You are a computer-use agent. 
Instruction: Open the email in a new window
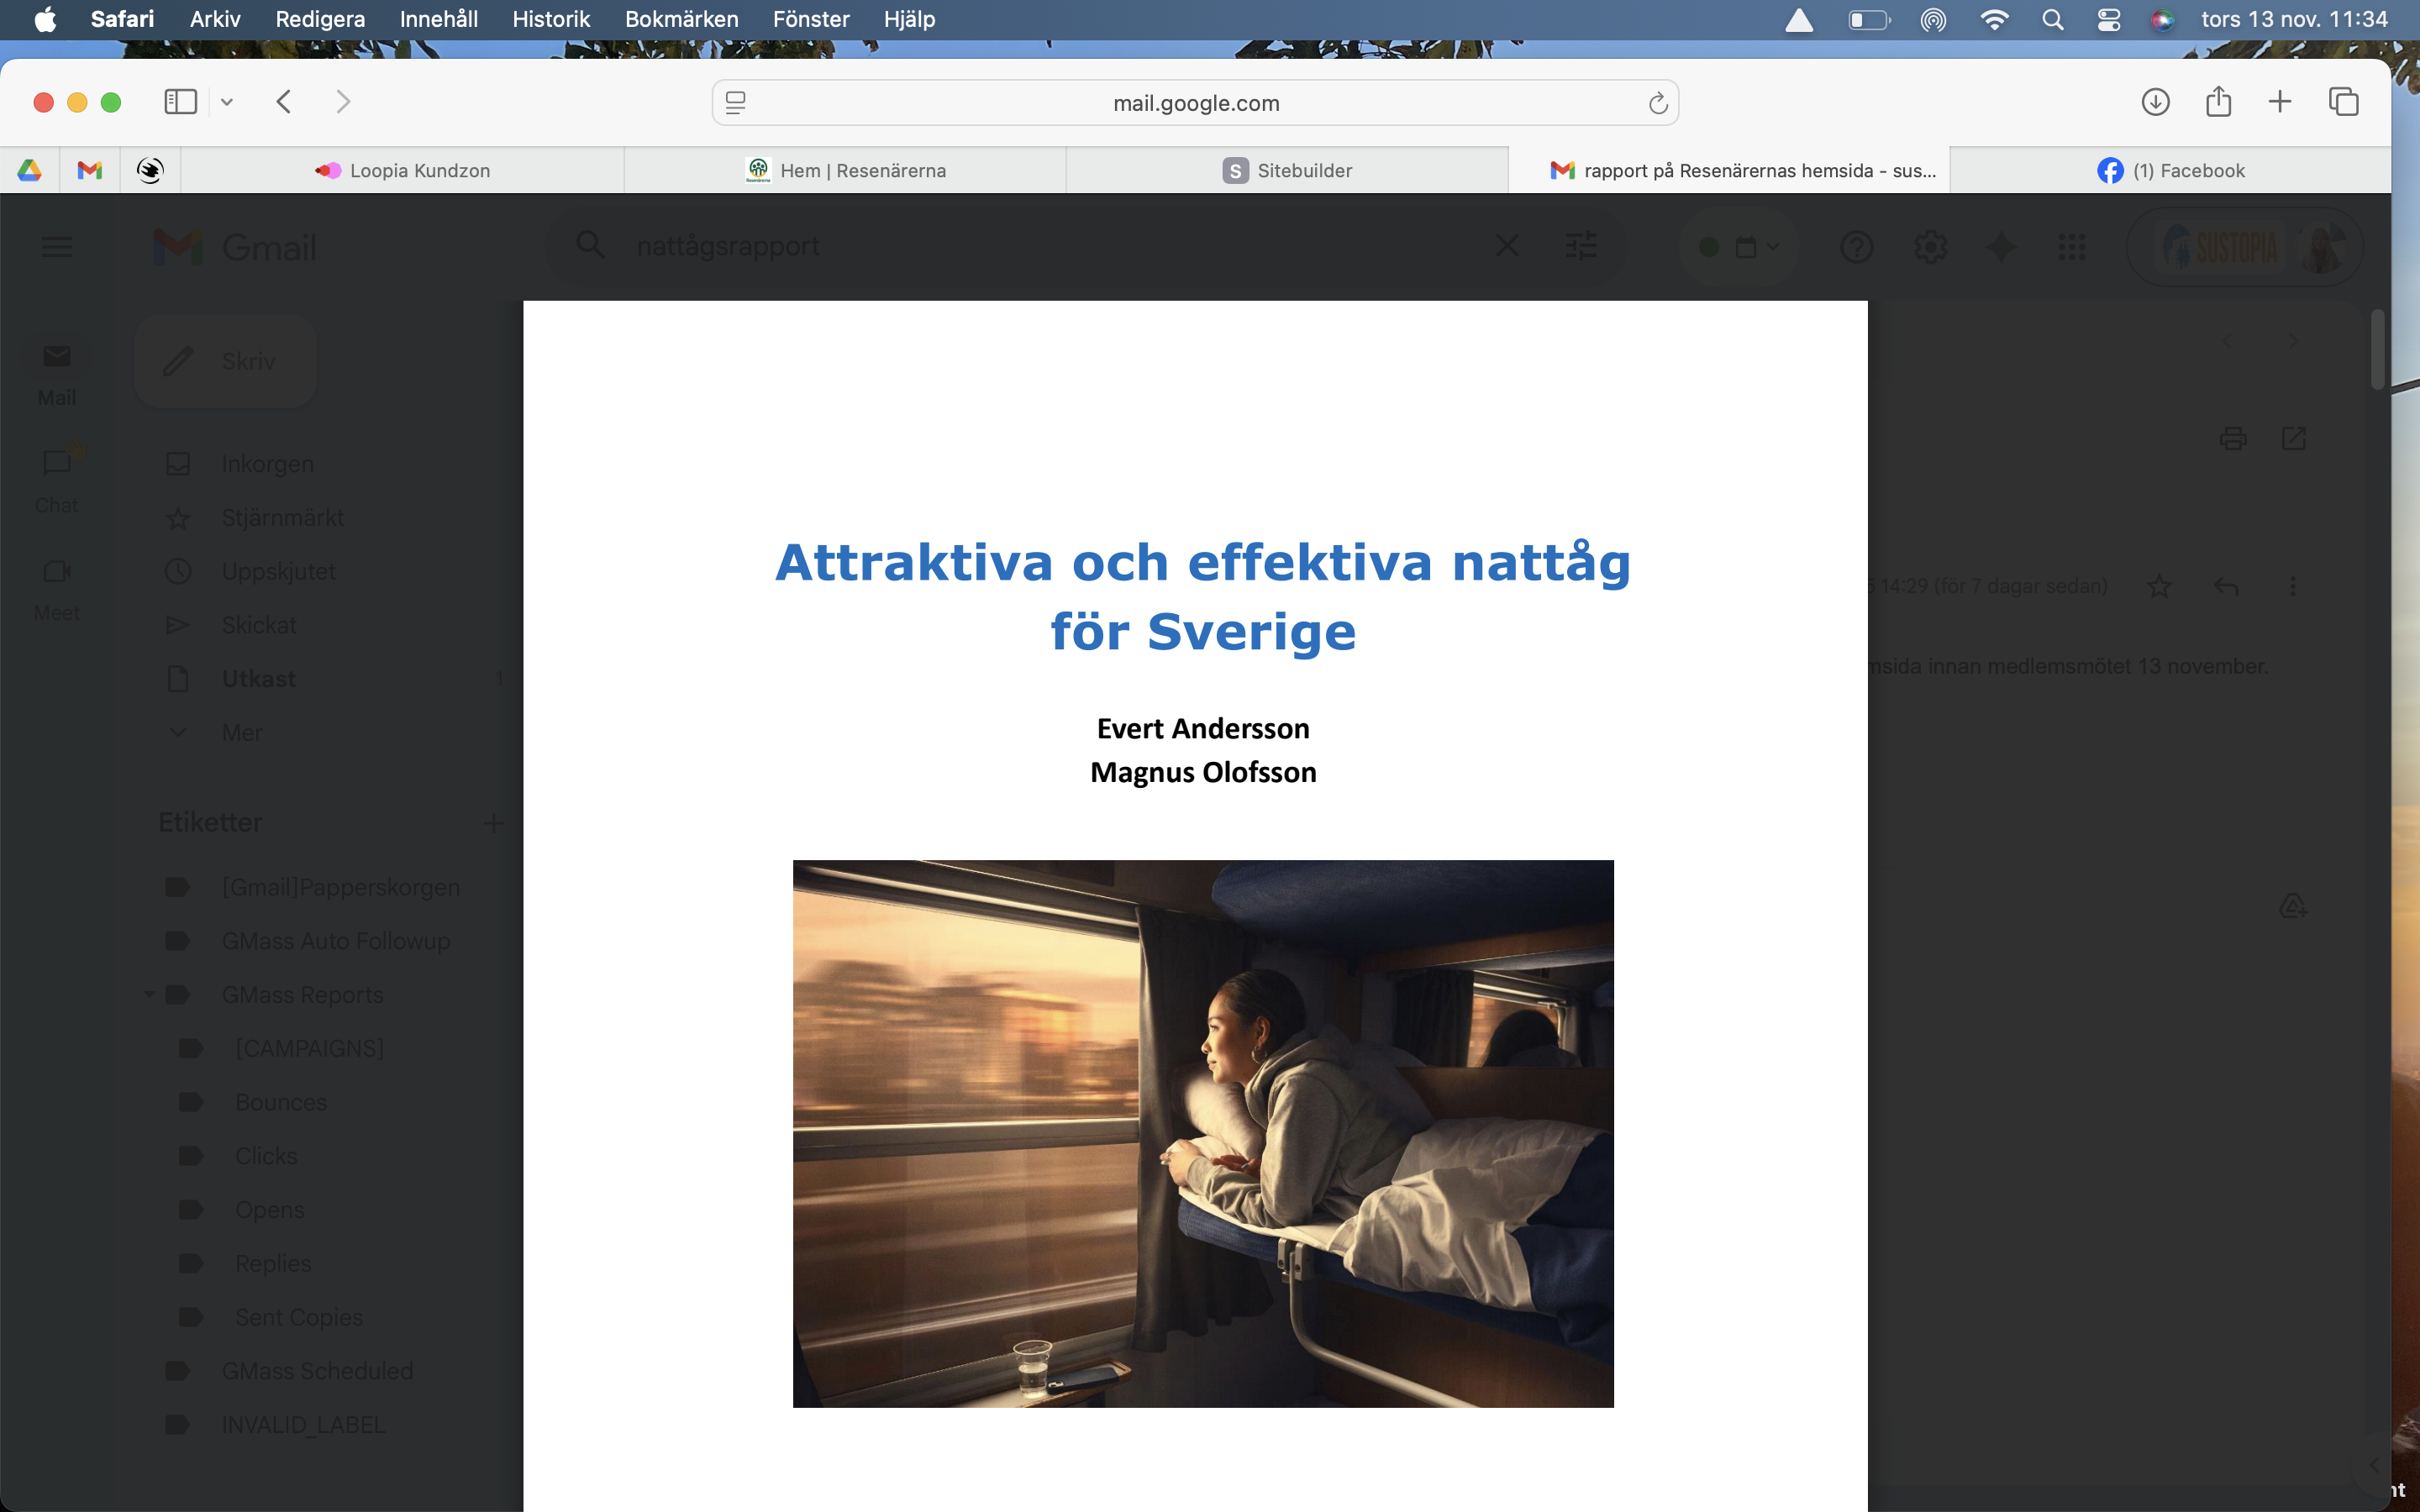tap(2293, 438)
